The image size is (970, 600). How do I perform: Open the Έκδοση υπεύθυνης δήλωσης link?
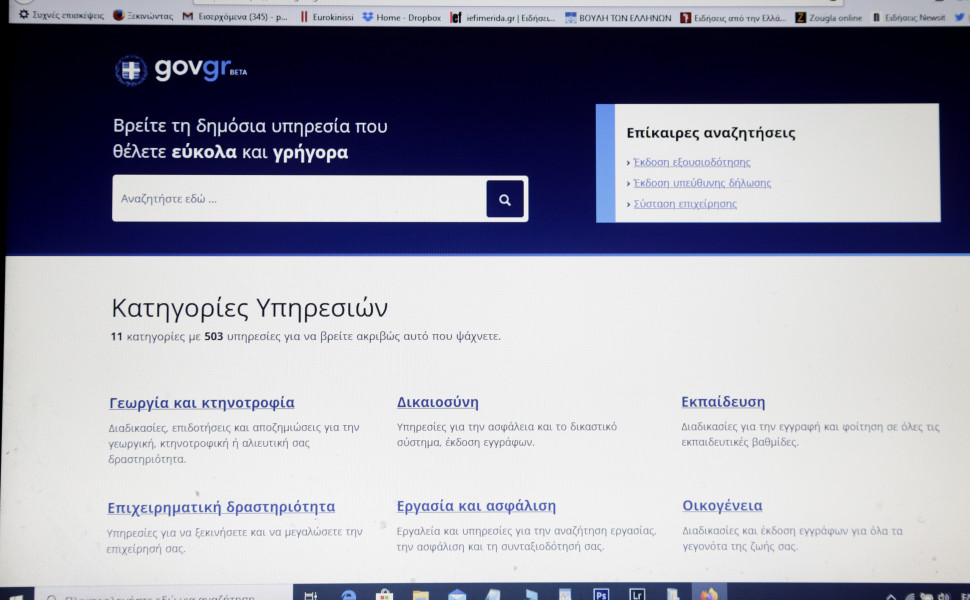point(701,183)
